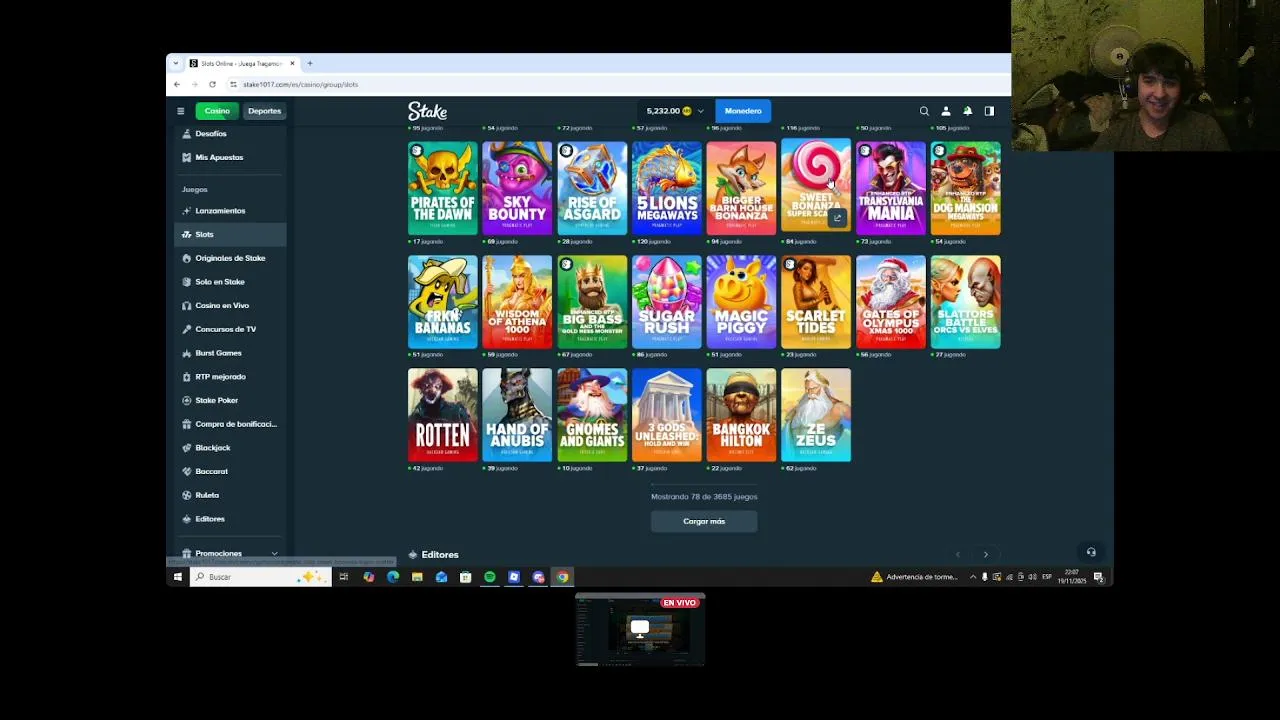Open the Rise of Asgard game
This screenshot has height=720, width=1280.
point(592,188)
